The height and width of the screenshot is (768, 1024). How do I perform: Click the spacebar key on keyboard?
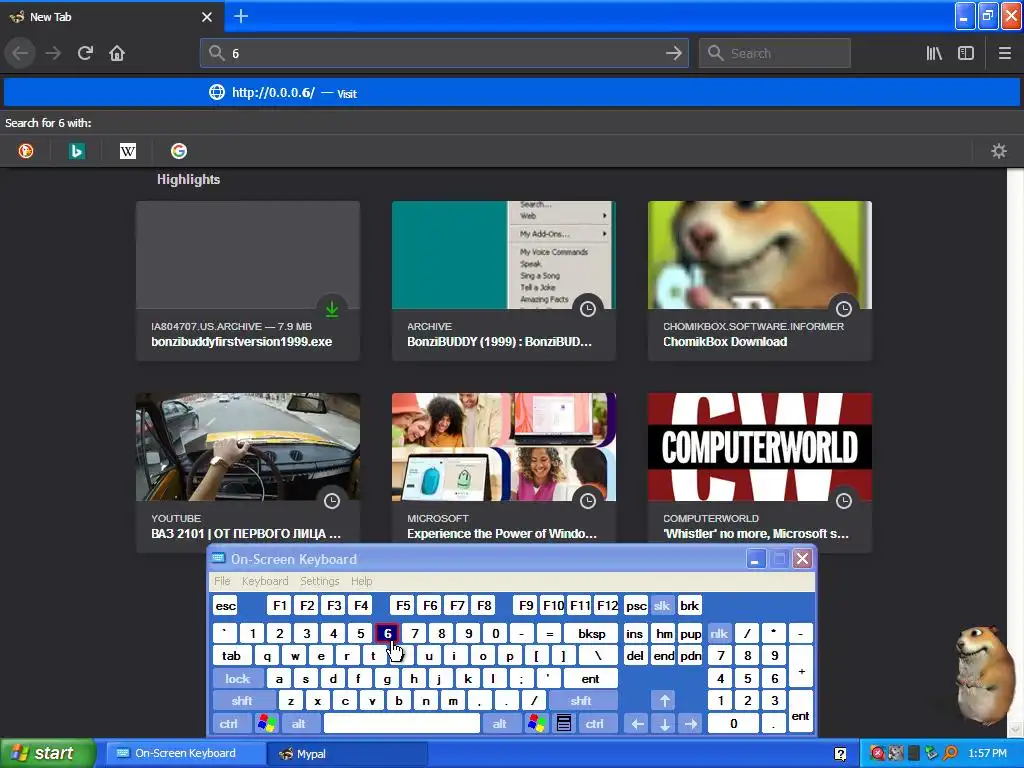[402, 724]
